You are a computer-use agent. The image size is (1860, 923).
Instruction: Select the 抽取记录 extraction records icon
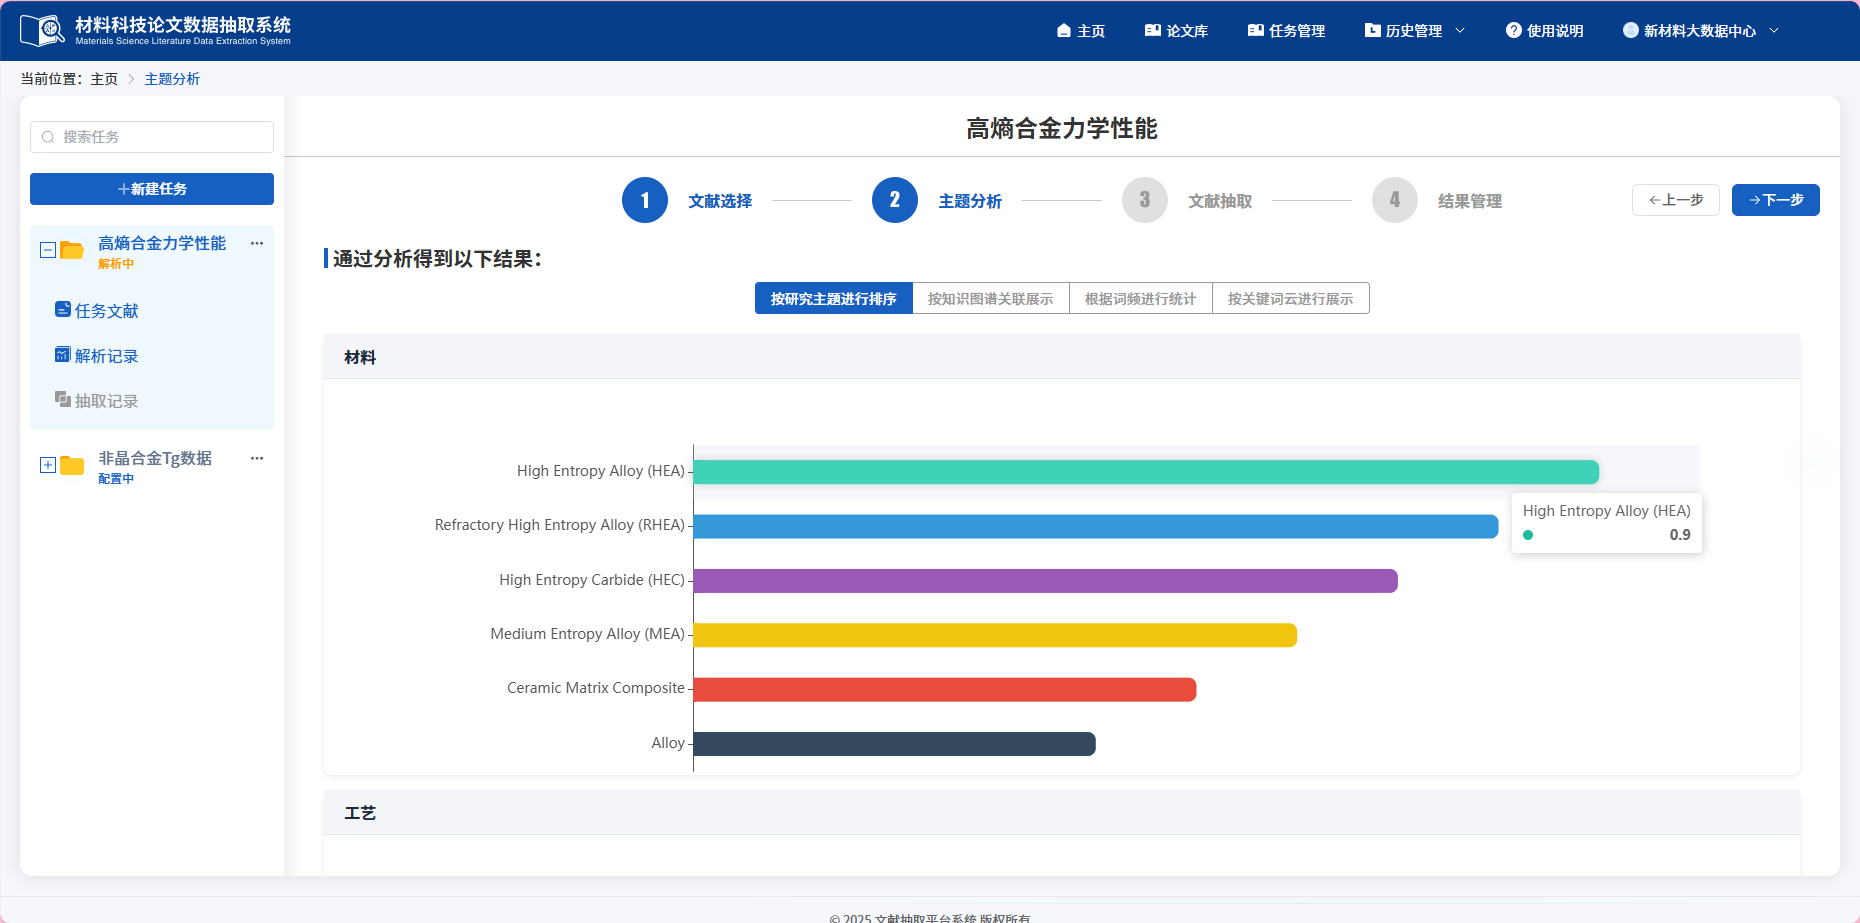click(62, 399)
